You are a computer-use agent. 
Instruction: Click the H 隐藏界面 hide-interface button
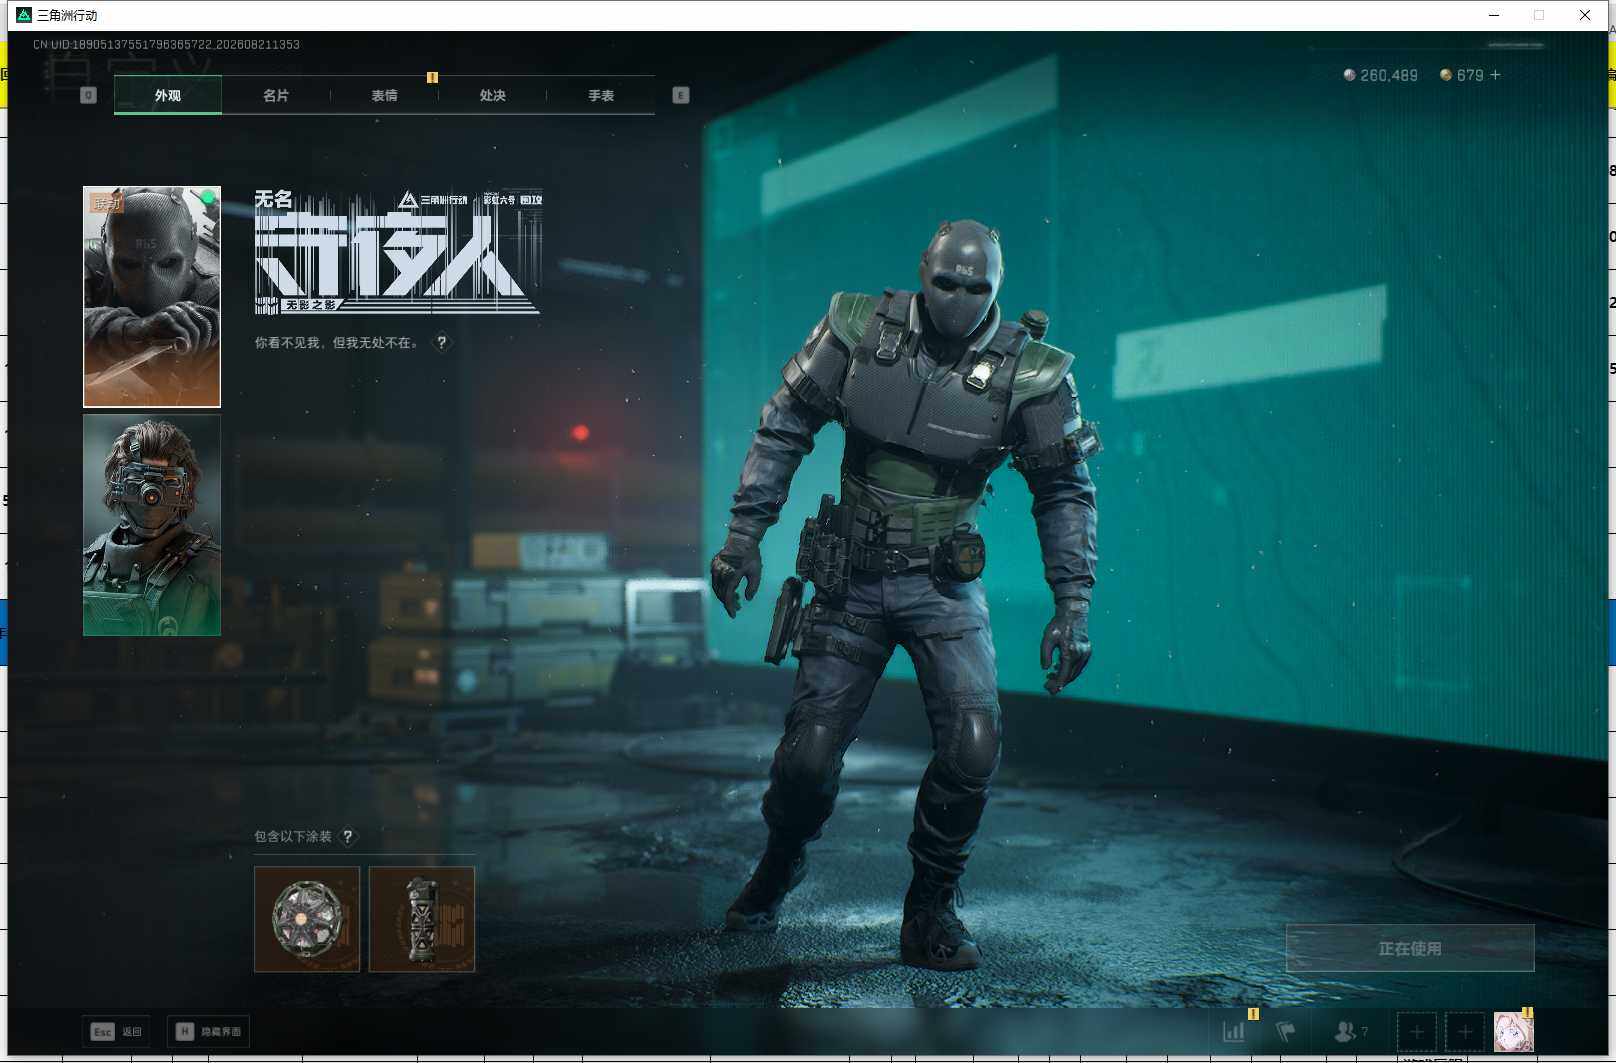208,1031
